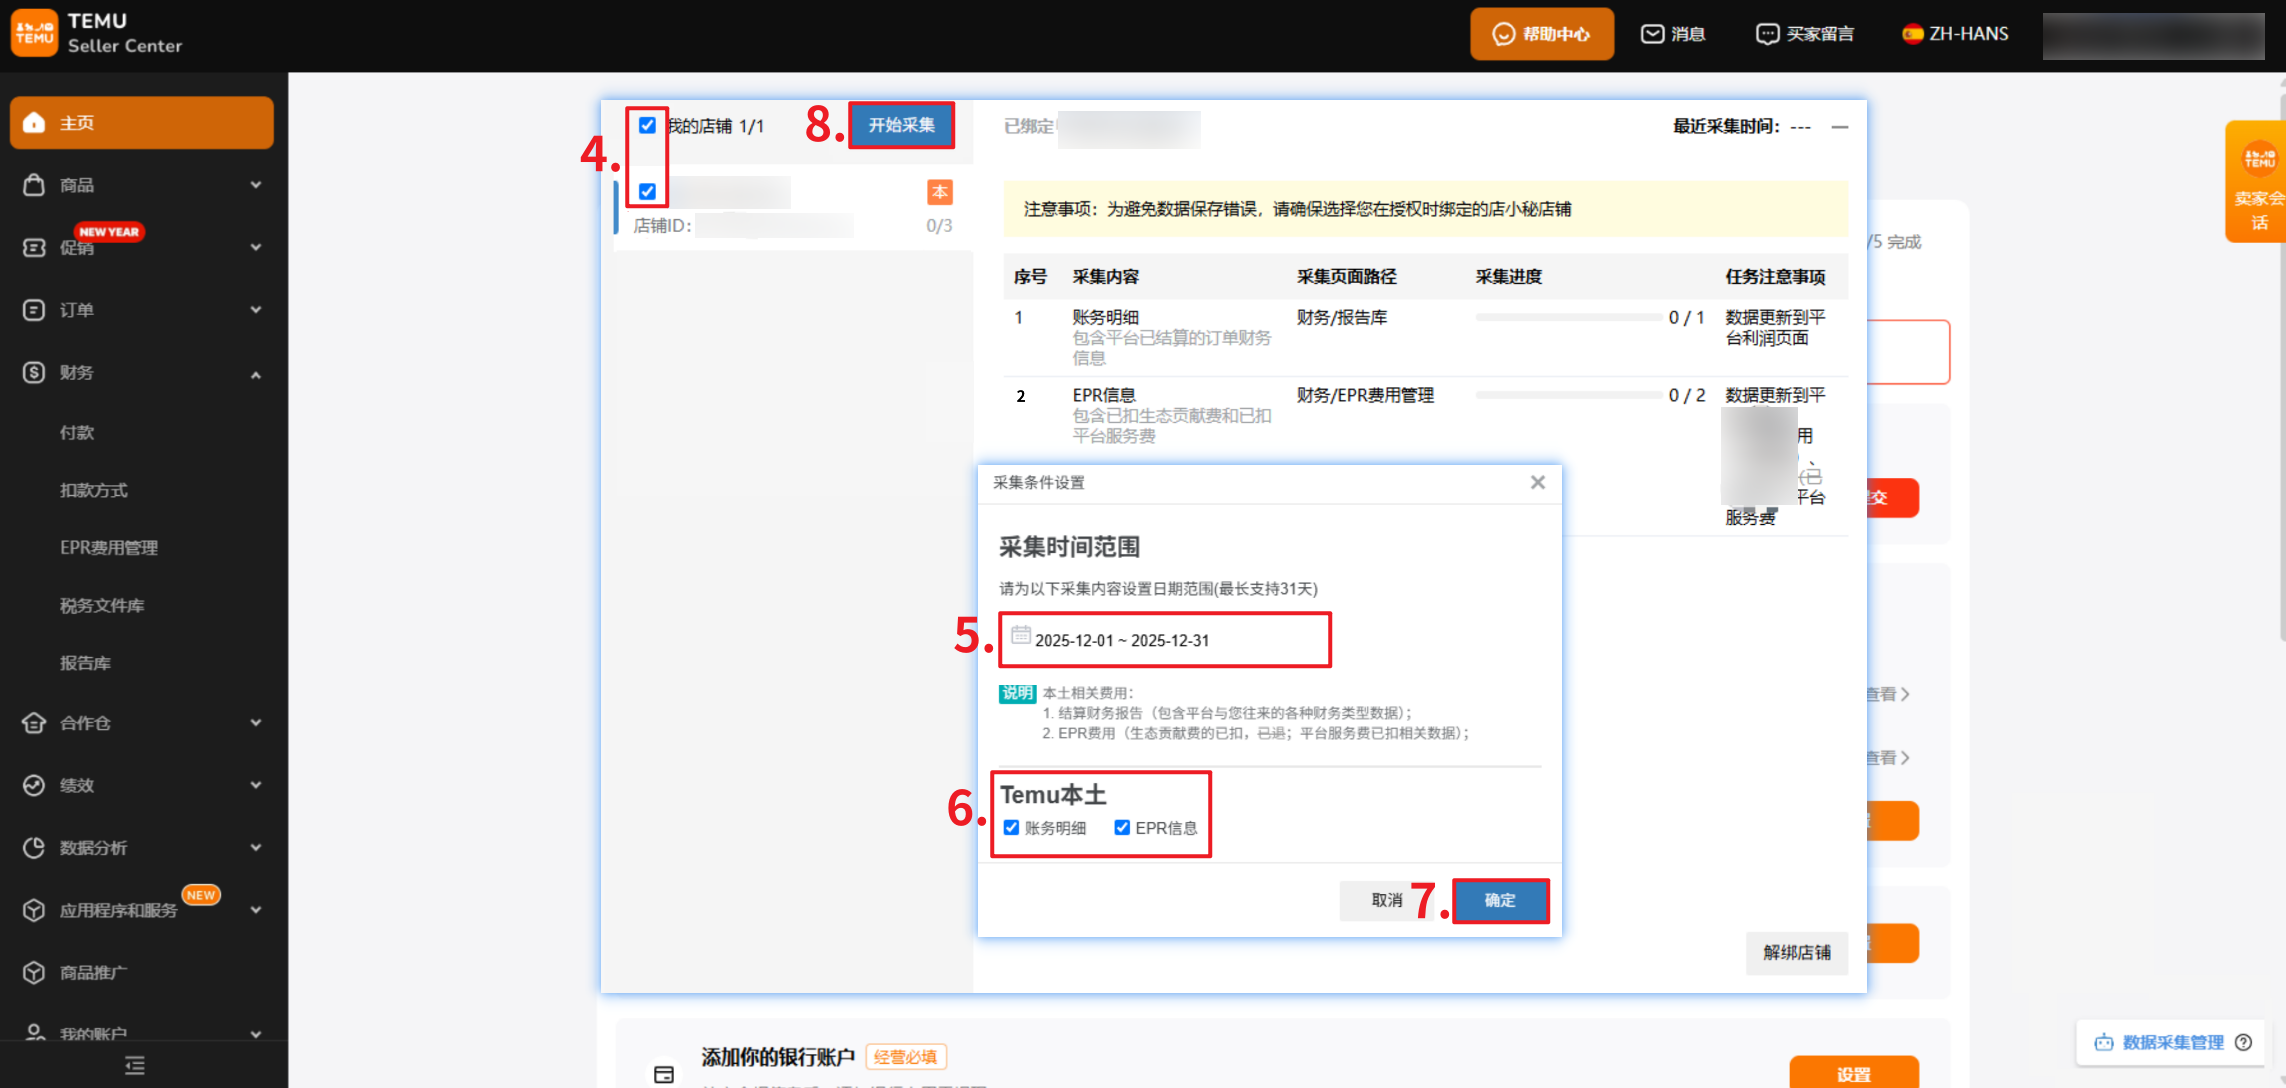The height and width of the screenshot is (1088, 2286).
Task: Click the date range input field
Action: pos(1165,640)
